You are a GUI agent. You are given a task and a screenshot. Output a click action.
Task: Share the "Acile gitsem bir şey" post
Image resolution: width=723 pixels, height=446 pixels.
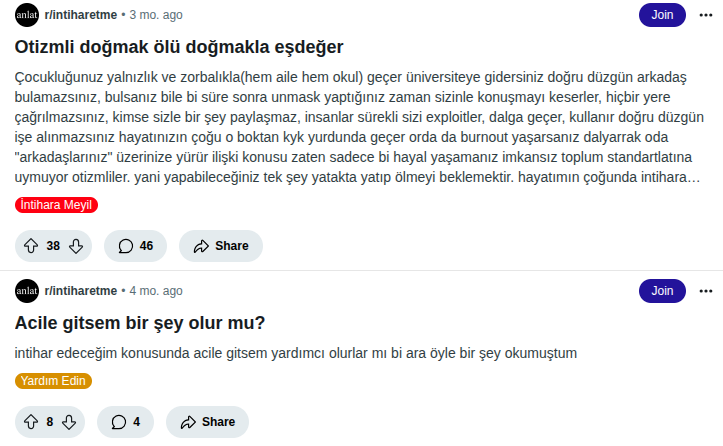(x=207, y=422)
